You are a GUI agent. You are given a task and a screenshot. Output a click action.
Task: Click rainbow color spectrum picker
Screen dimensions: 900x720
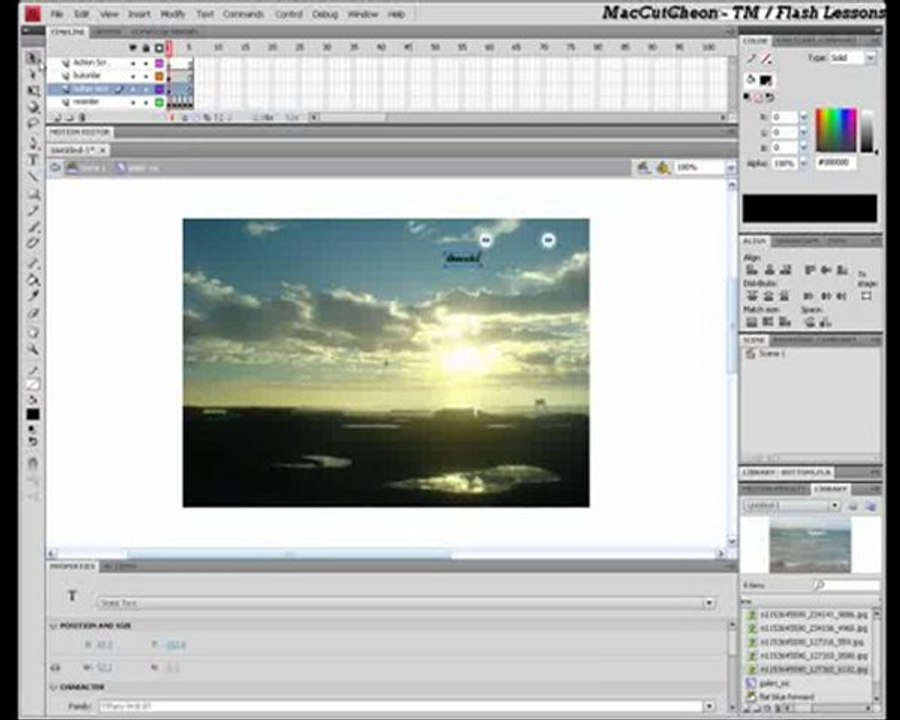836,130
